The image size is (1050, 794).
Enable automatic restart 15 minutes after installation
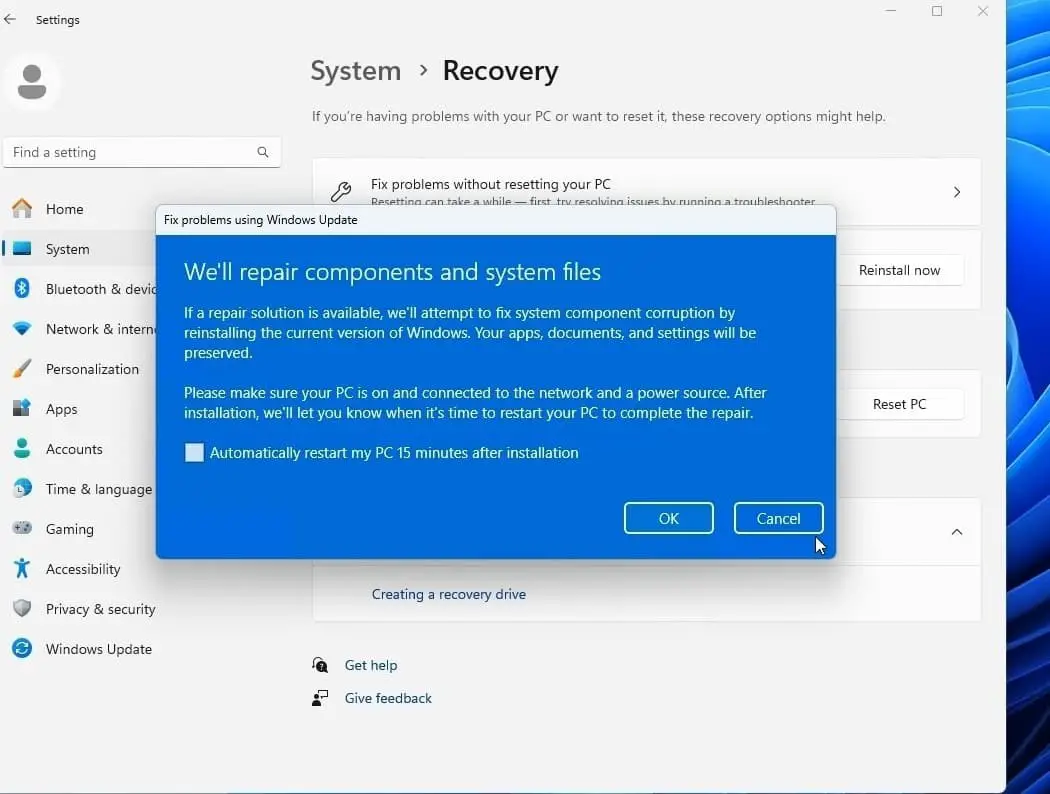click(194, 452)
